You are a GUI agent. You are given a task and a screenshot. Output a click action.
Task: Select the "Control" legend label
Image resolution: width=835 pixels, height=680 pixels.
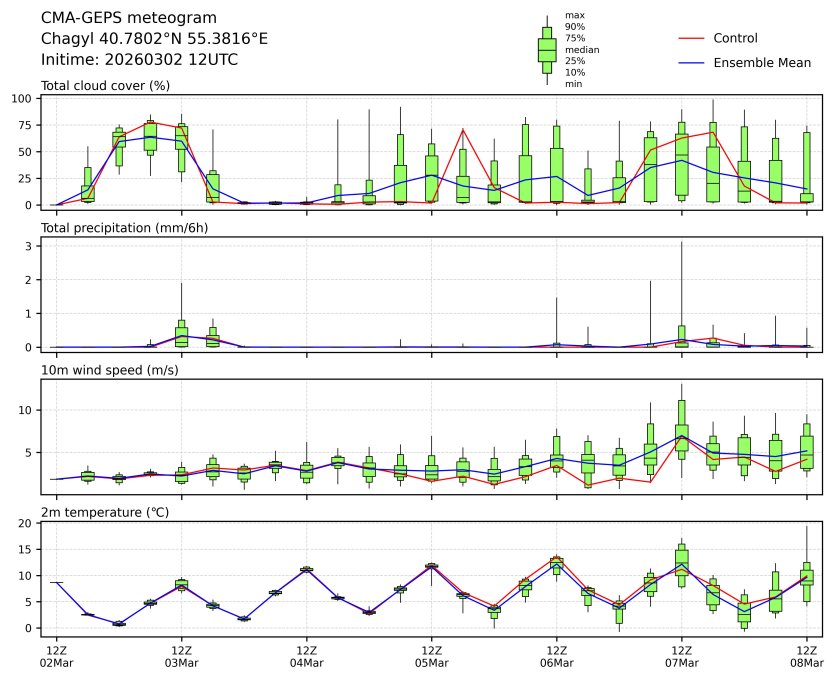click(x=735, y=38)
